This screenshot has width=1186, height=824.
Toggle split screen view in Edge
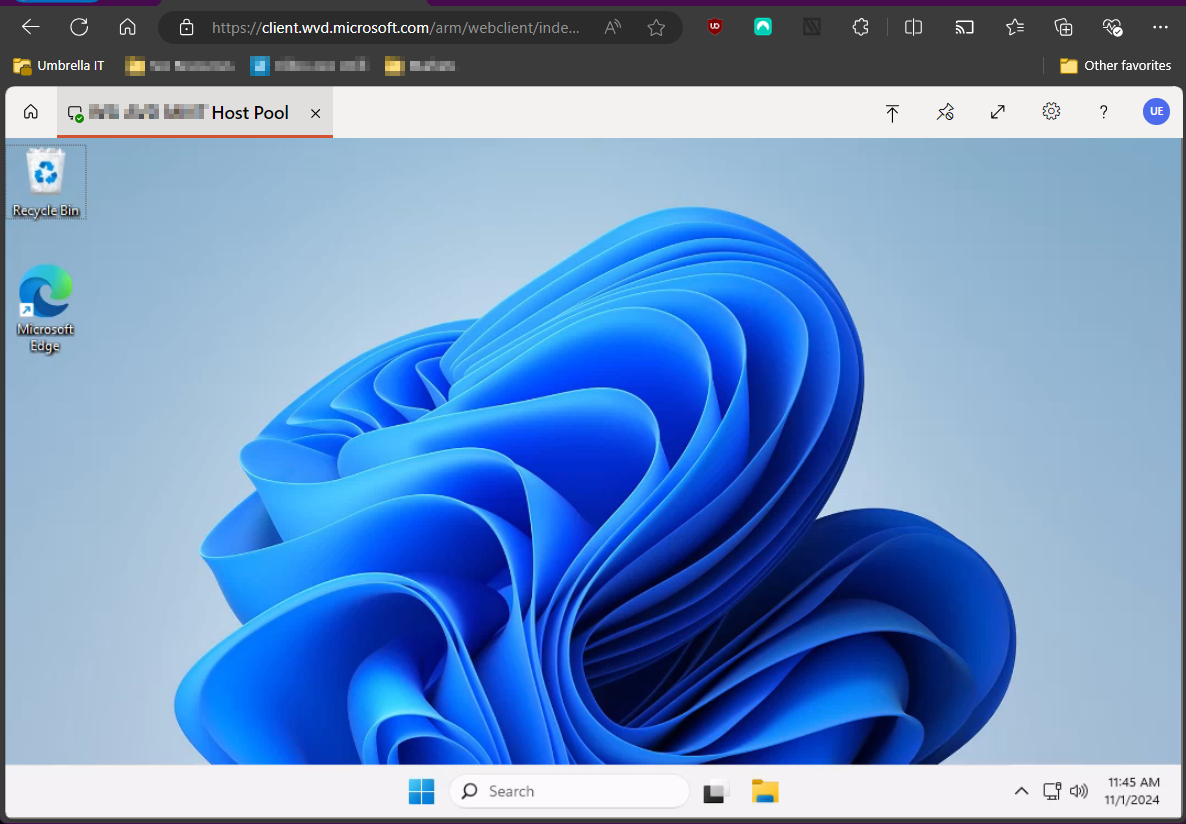(913, 27)
